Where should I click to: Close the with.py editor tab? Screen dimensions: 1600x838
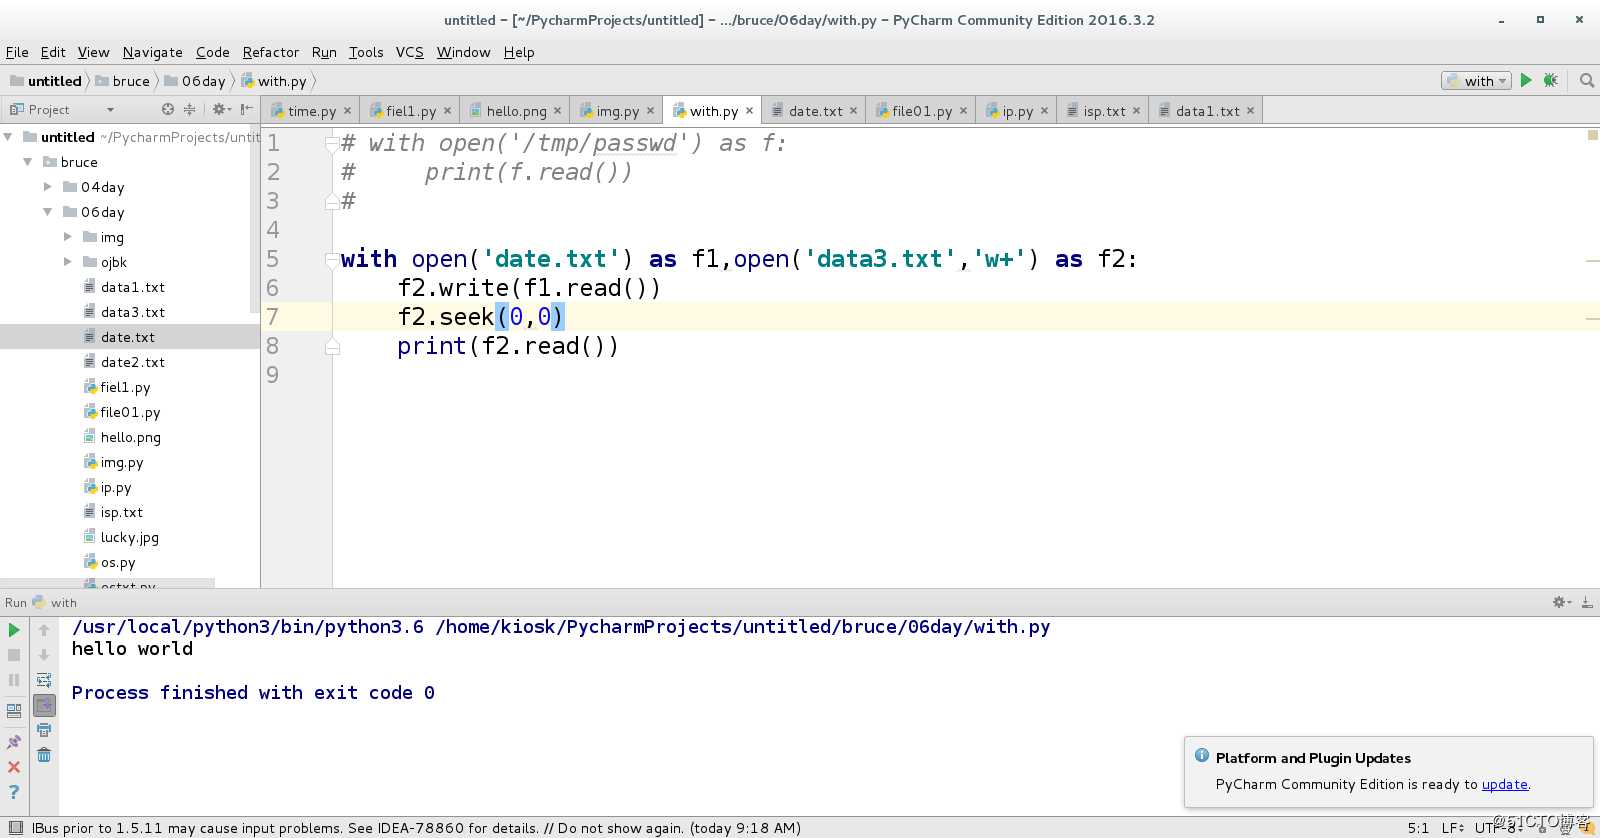click(749, 111)
